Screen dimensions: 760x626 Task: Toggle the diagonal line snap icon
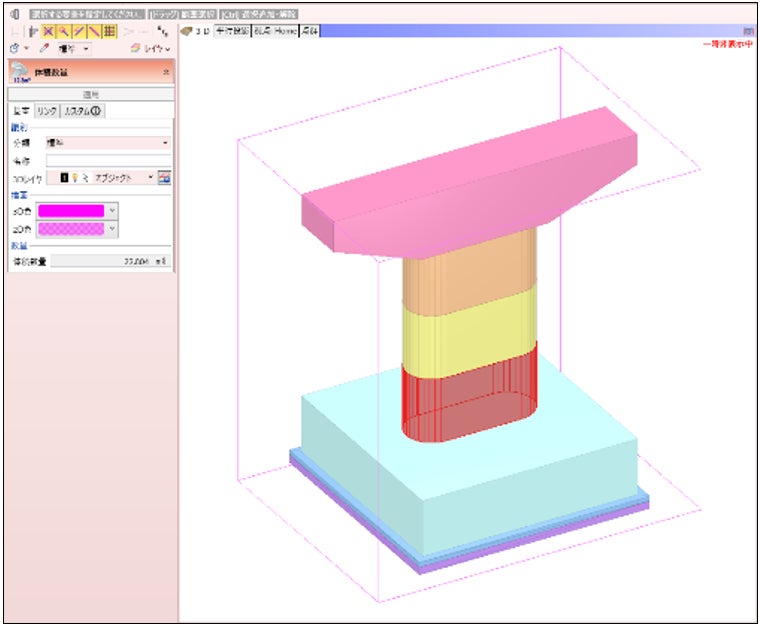(77, 32)
